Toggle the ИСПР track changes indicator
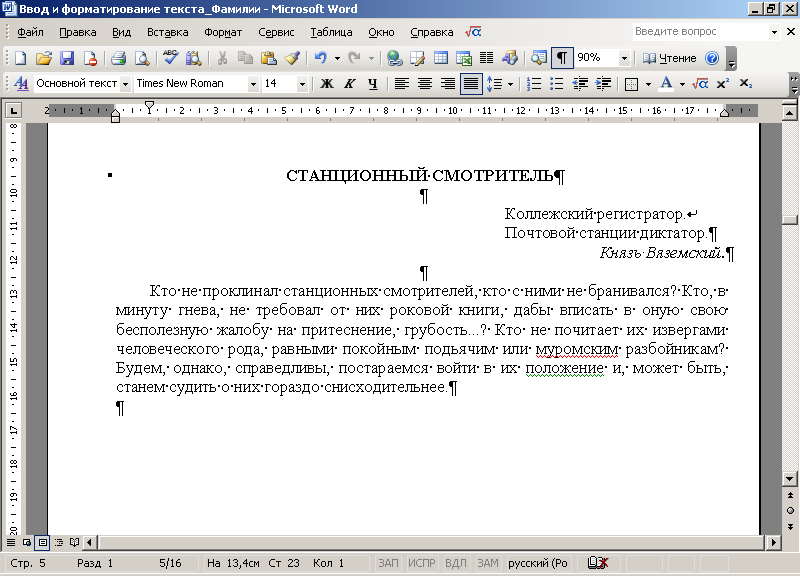This screenshot has width=800, height=576. coord(422,563)
